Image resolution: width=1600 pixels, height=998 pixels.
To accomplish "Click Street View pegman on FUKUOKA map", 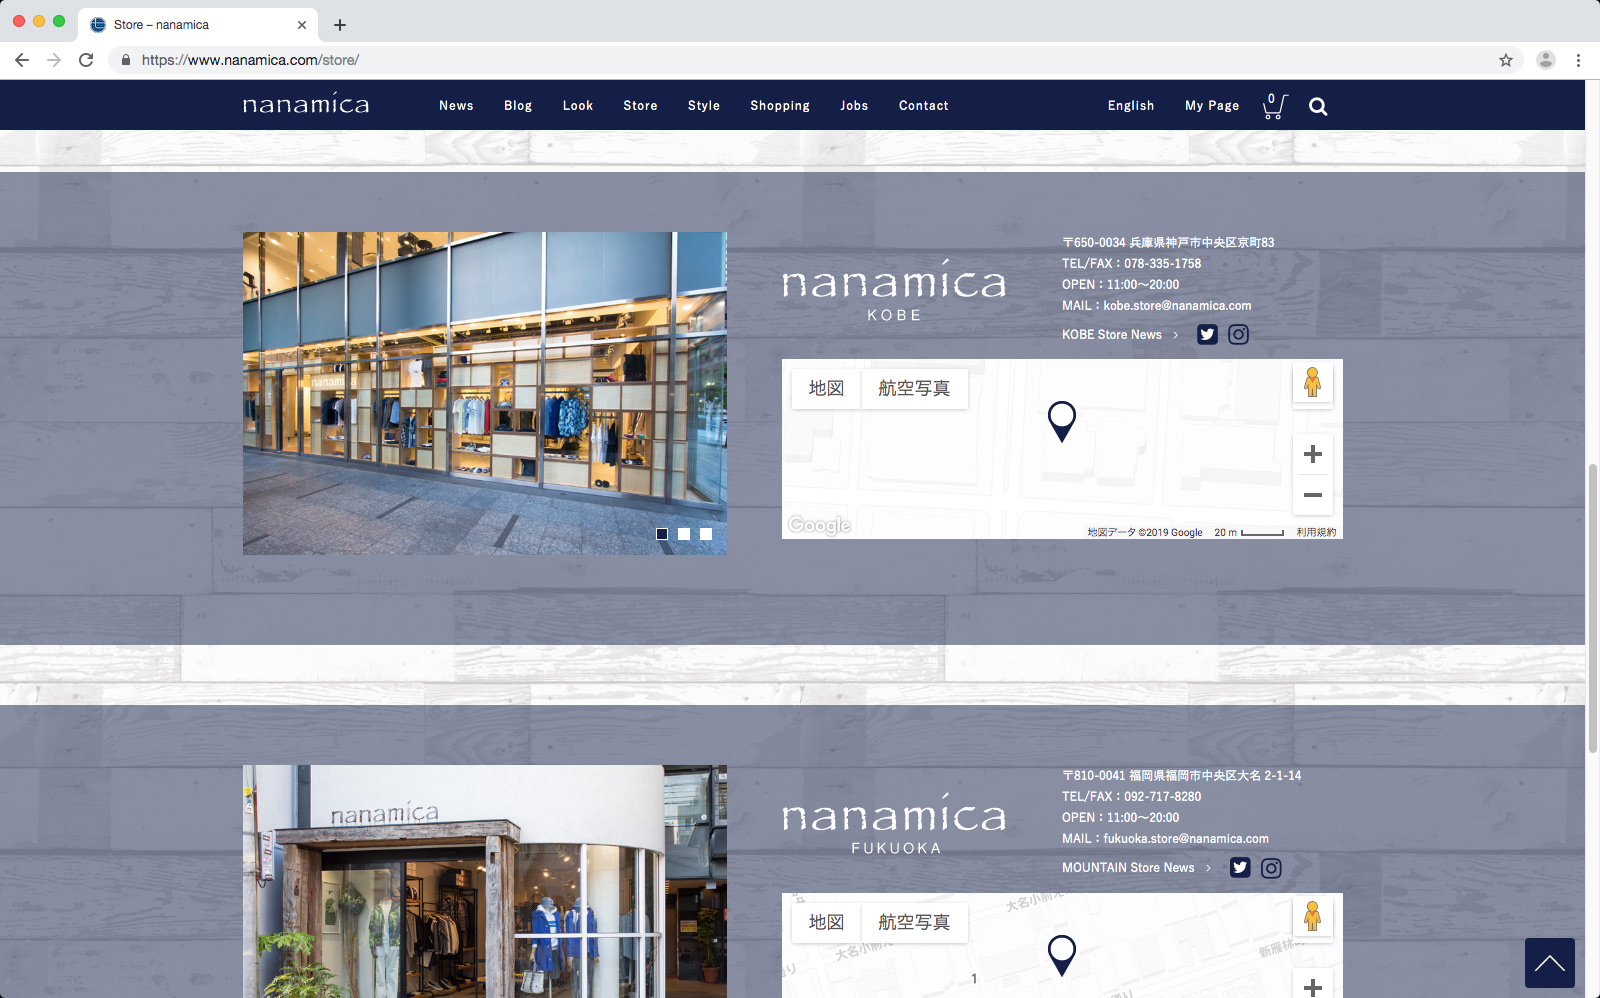I will pos(1313,917).
